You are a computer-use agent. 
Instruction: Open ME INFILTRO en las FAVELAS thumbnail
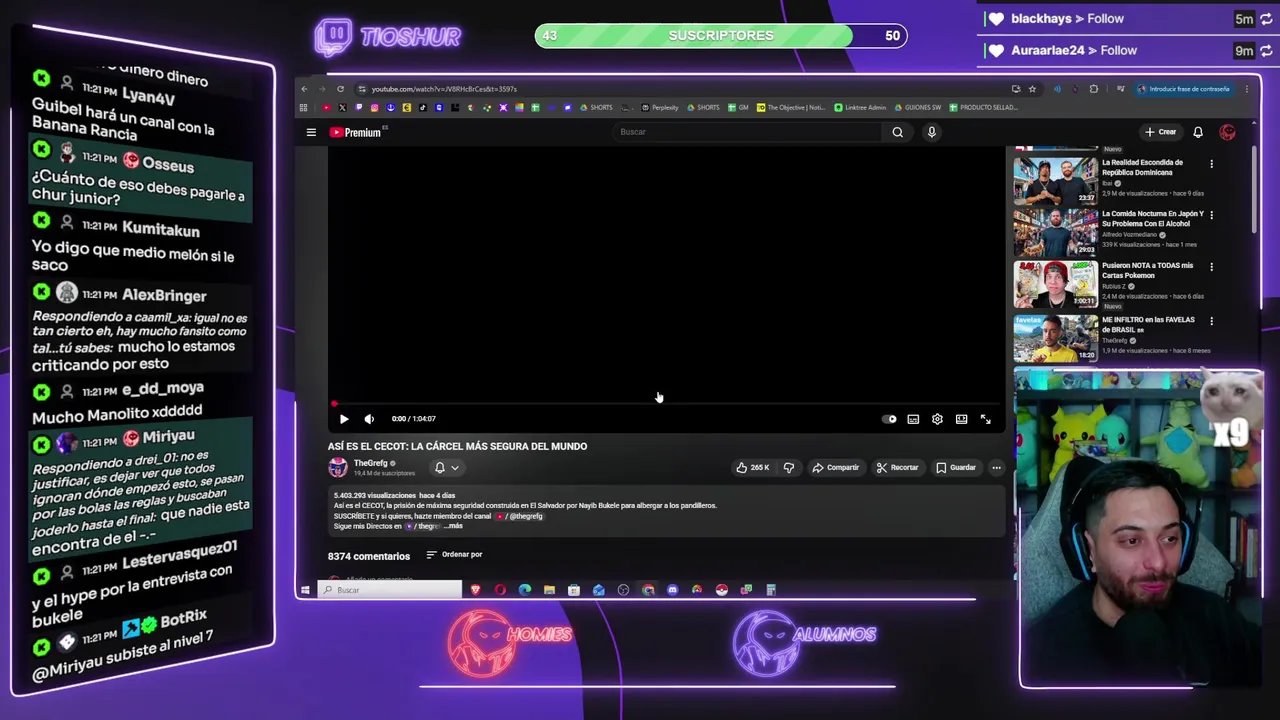coord(1055,338)
